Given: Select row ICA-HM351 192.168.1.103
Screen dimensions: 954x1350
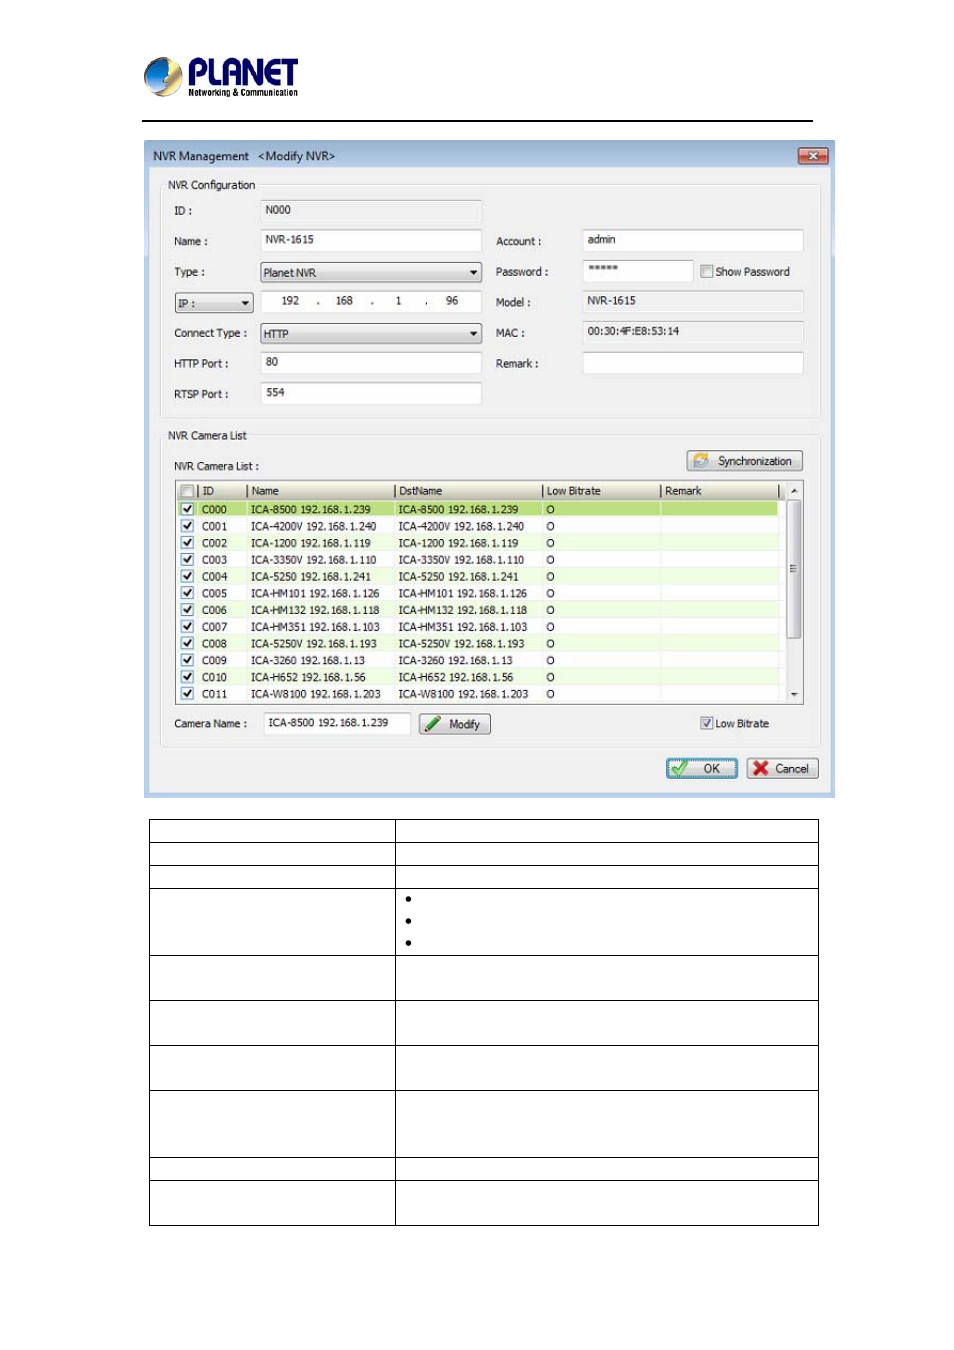Looking at the screenshot, I should pyautogui.click(x=478, y=627).
